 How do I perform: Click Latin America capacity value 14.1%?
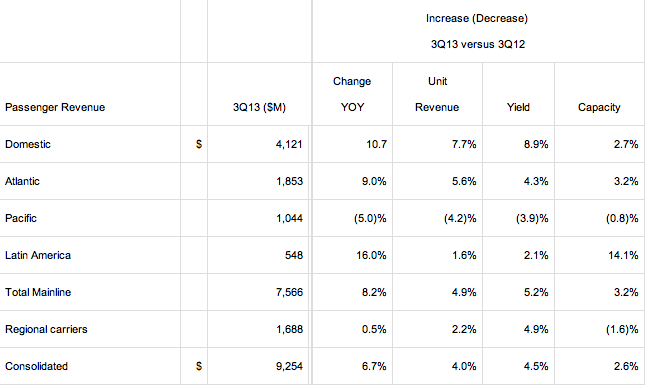(623, 255)
